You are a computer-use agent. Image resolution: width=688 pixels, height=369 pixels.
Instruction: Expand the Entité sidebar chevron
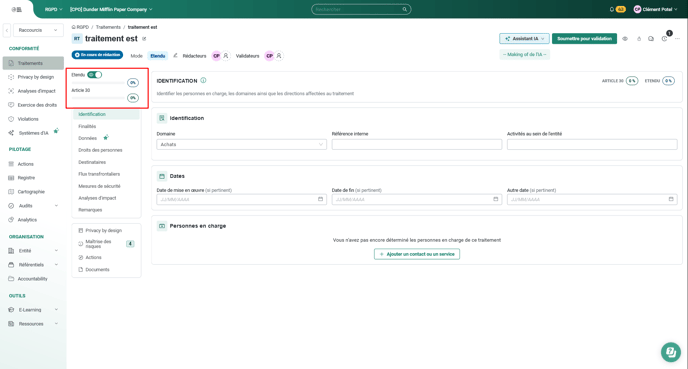coord(56,251)
